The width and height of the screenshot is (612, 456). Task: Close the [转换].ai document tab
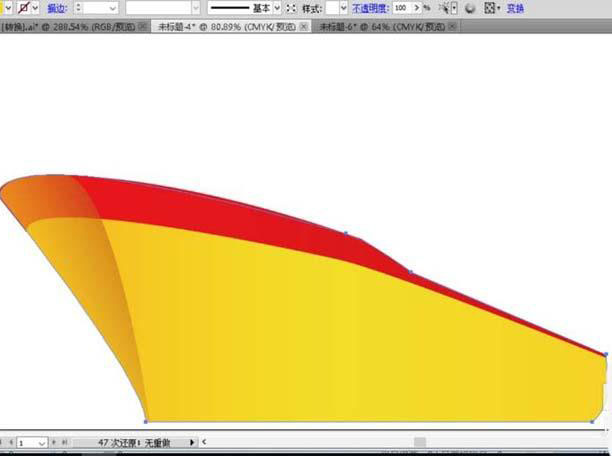143,27
